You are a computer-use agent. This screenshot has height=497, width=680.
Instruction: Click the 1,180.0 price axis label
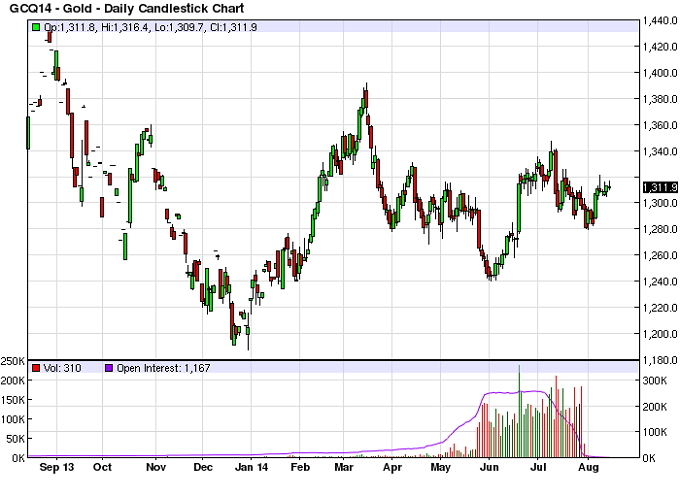coord(660,360)
